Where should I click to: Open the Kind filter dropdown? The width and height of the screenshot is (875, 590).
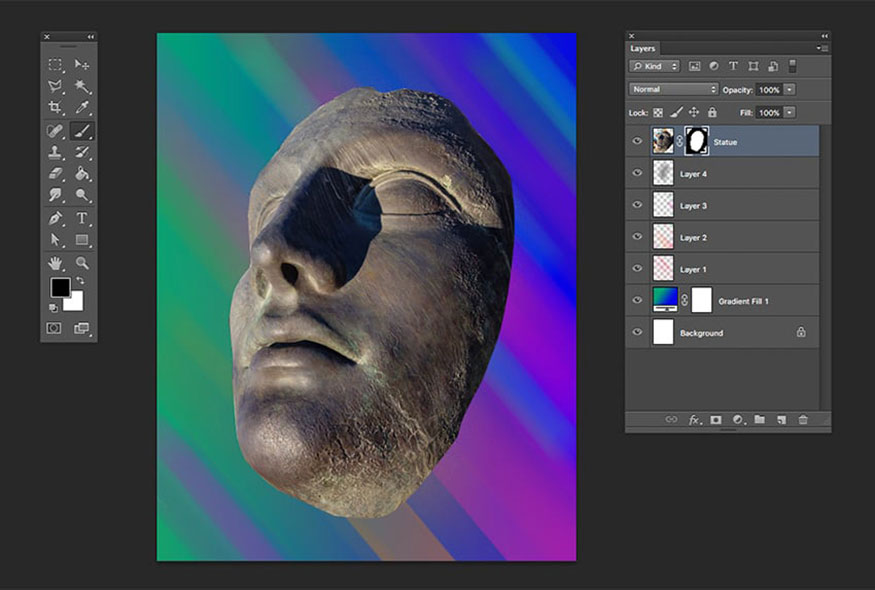(655, 66)
